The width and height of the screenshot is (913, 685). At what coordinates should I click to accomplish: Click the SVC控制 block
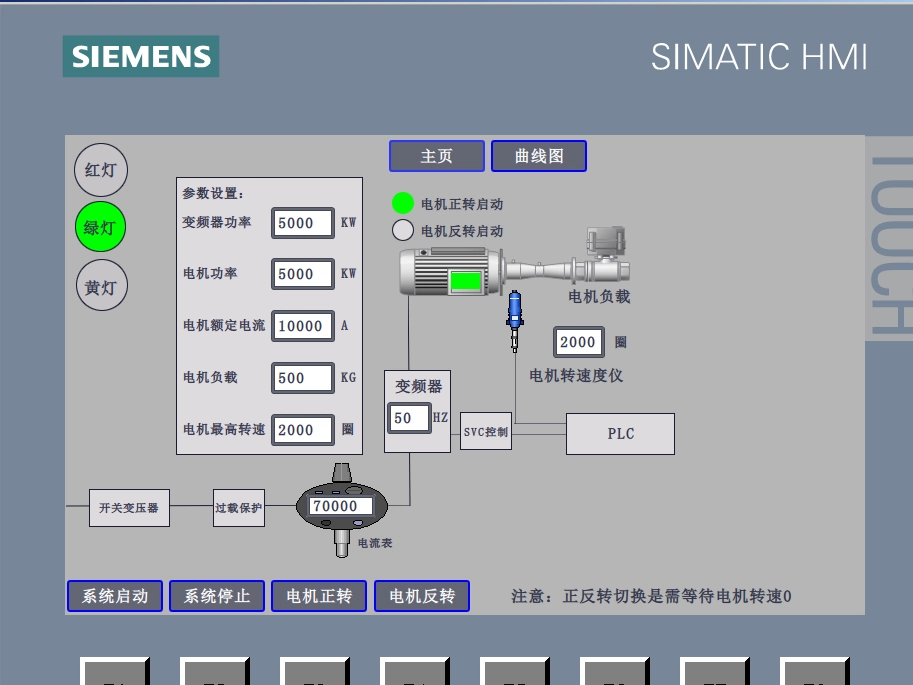(x=486, y=431)
